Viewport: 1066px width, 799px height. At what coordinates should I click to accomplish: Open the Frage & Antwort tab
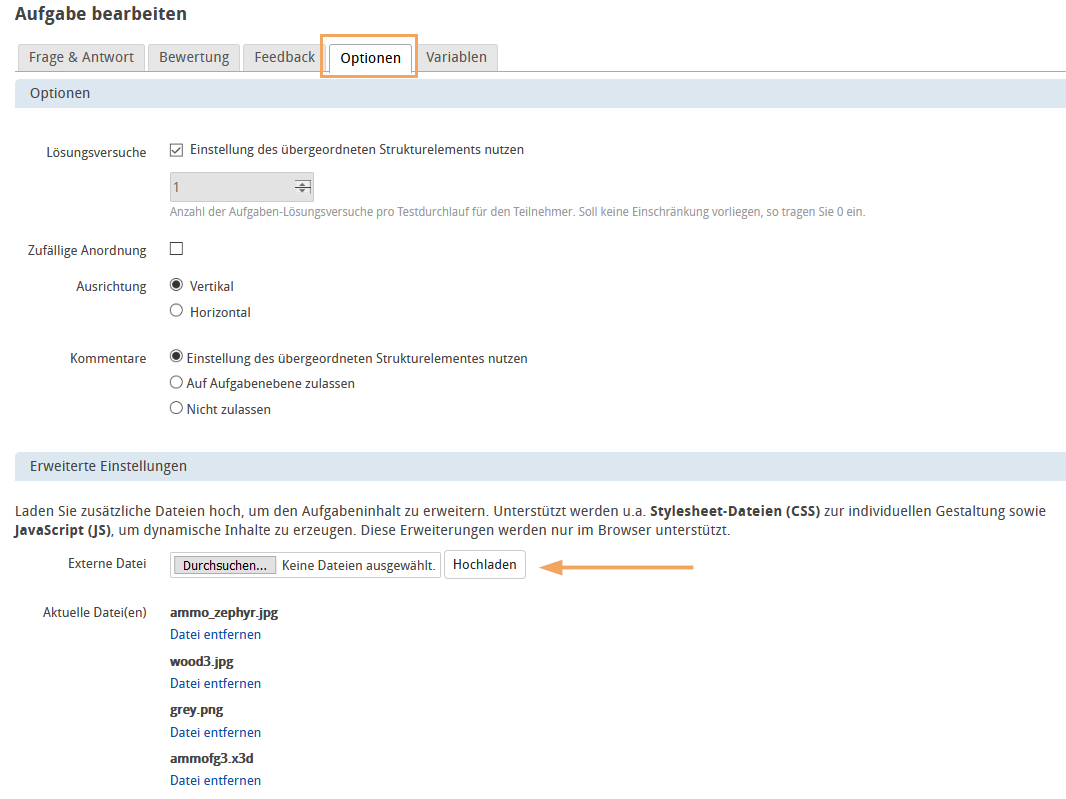tap(81, 57)
